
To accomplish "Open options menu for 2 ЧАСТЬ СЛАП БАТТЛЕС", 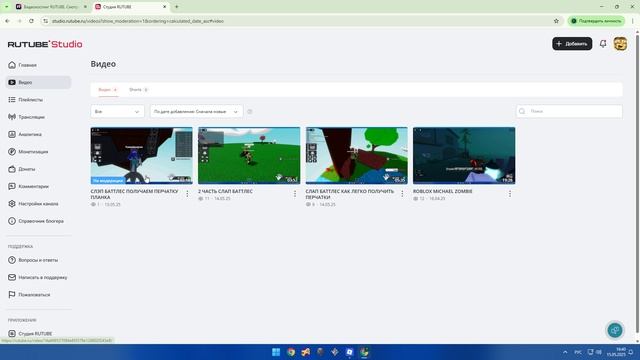I will [295, 194].
